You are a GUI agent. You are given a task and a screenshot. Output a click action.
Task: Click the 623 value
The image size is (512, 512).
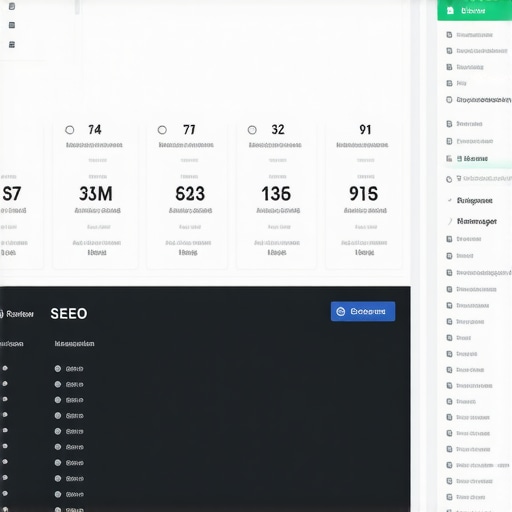(x=190, y=194)
